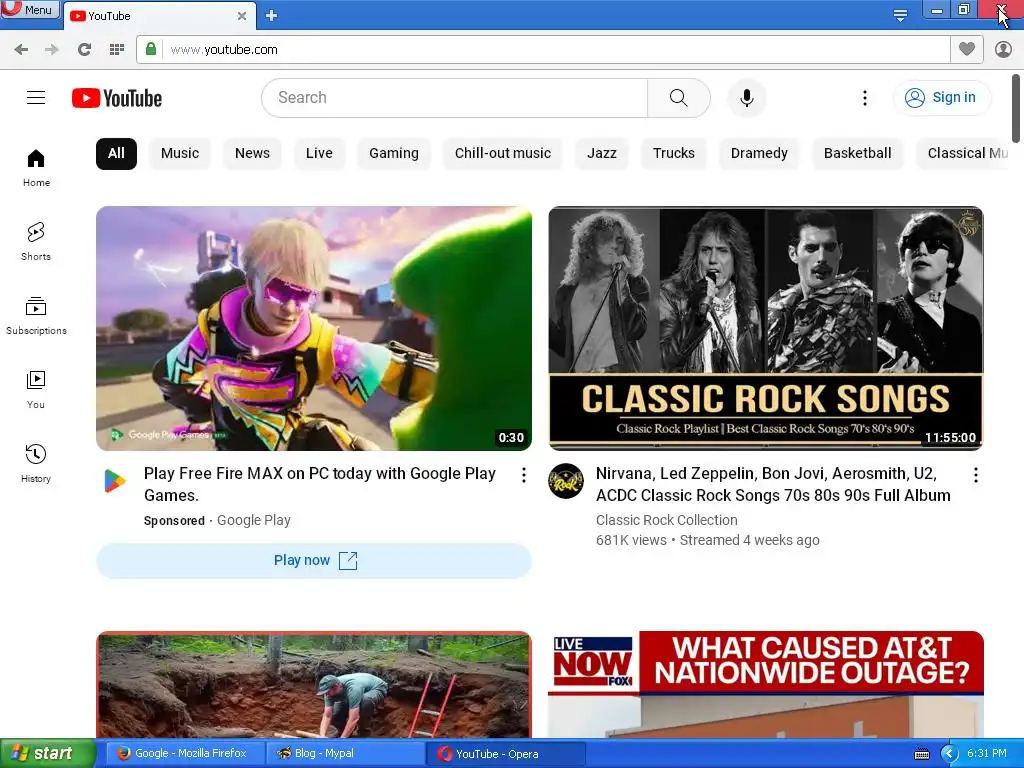Screen dimensions: 1024x768
Task: Select the Dramedy filter chip
Action: tap(759, 153)
